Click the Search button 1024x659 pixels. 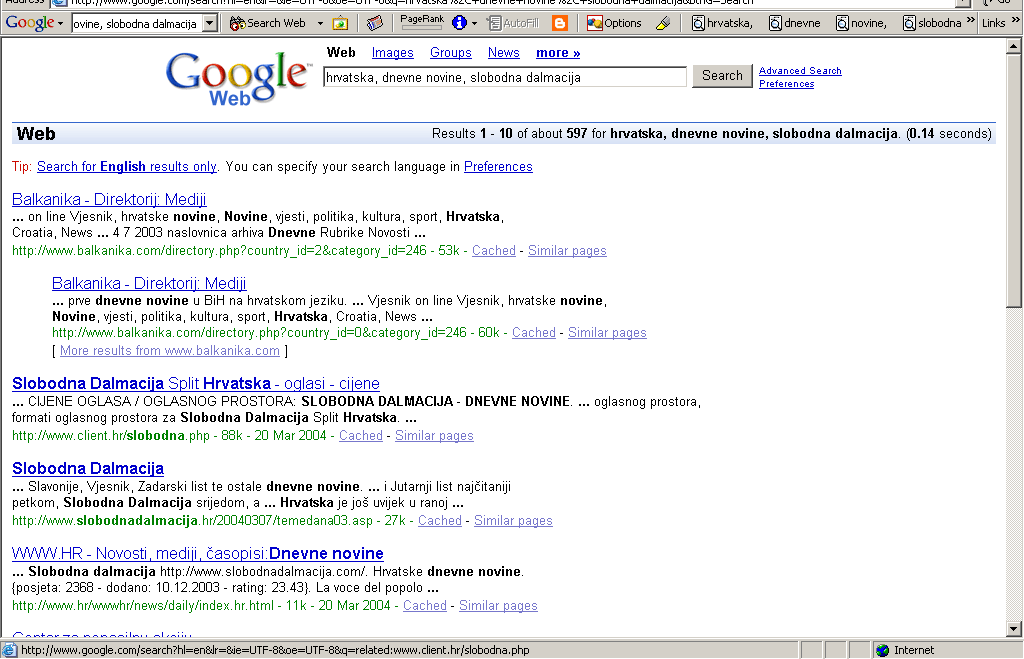722,76
